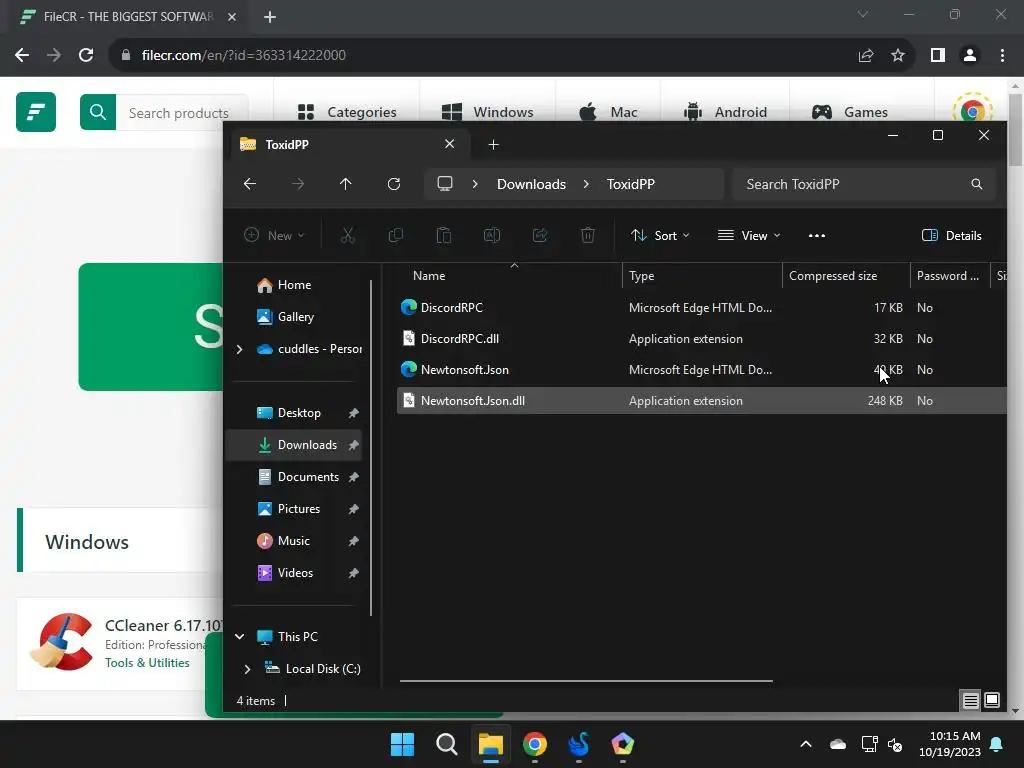Reload the FileCR page in Chrome
This screenshot has width=1024, height=768.
click(86, 56)
